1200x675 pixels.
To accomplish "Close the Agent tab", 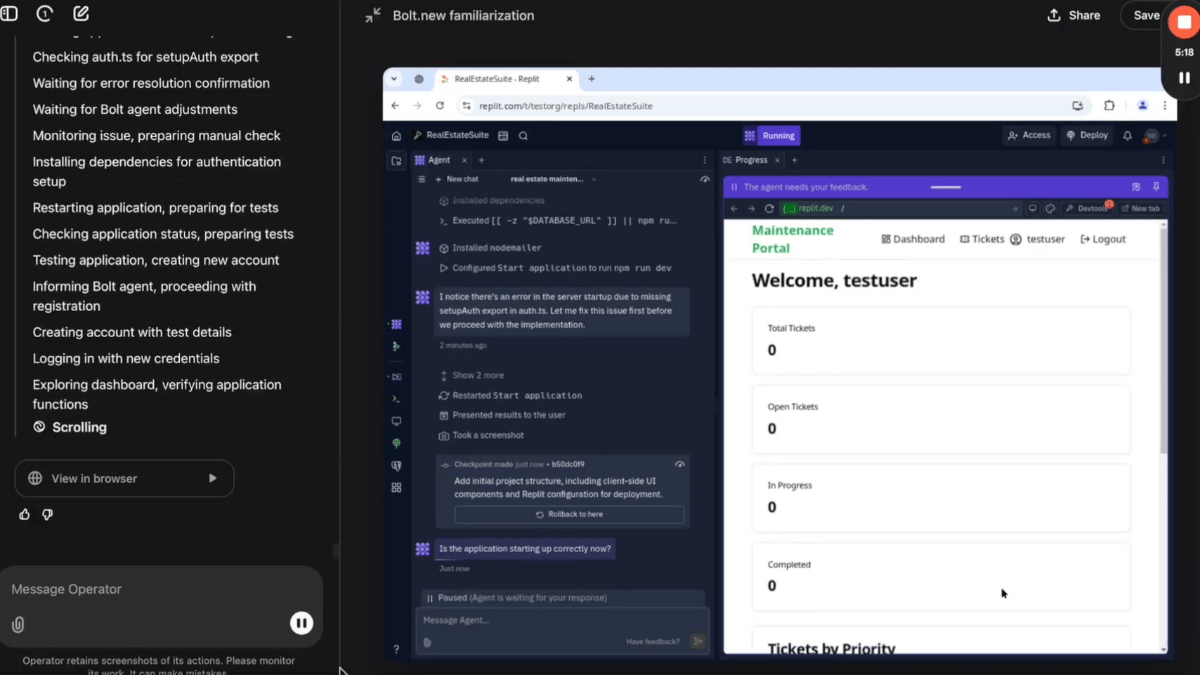I will (x=462, y=160).
